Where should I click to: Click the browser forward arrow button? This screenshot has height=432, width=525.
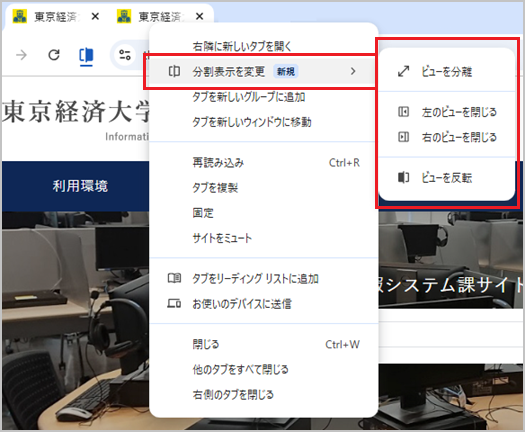coord(21,55)
